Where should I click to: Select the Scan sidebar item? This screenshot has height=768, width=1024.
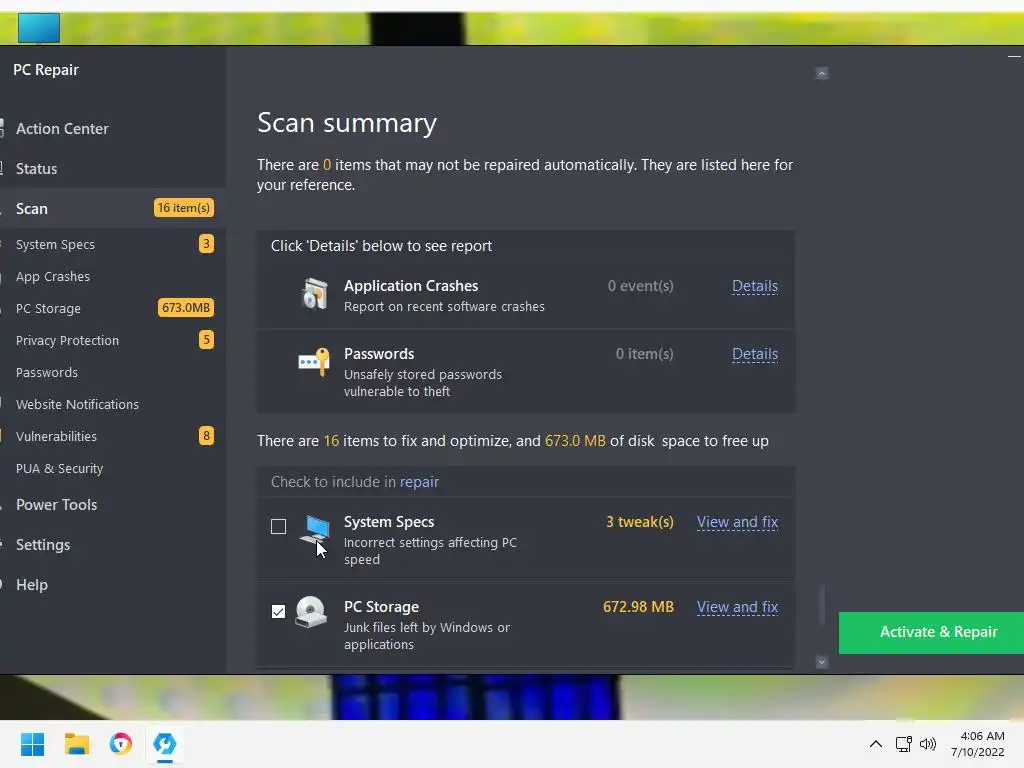(x=113, y=208)
